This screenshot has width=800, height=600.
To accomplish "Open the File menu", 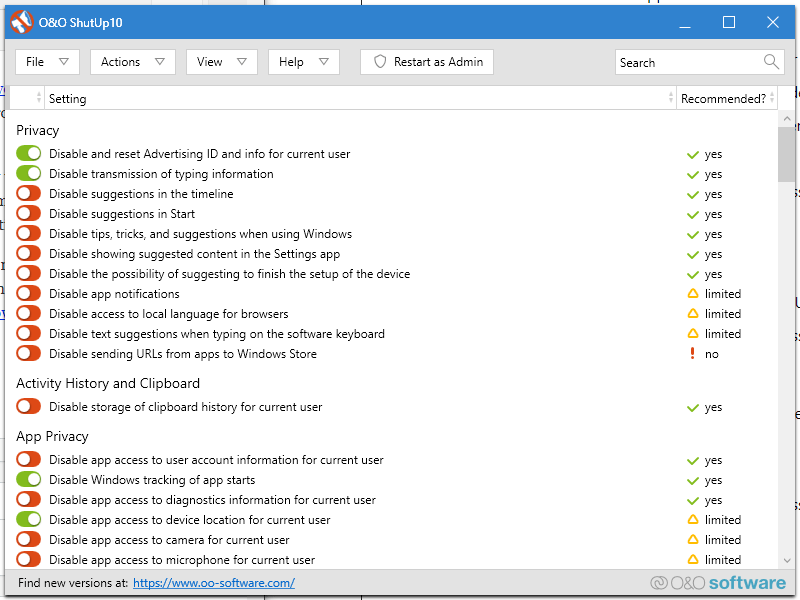I will [47, 62].
